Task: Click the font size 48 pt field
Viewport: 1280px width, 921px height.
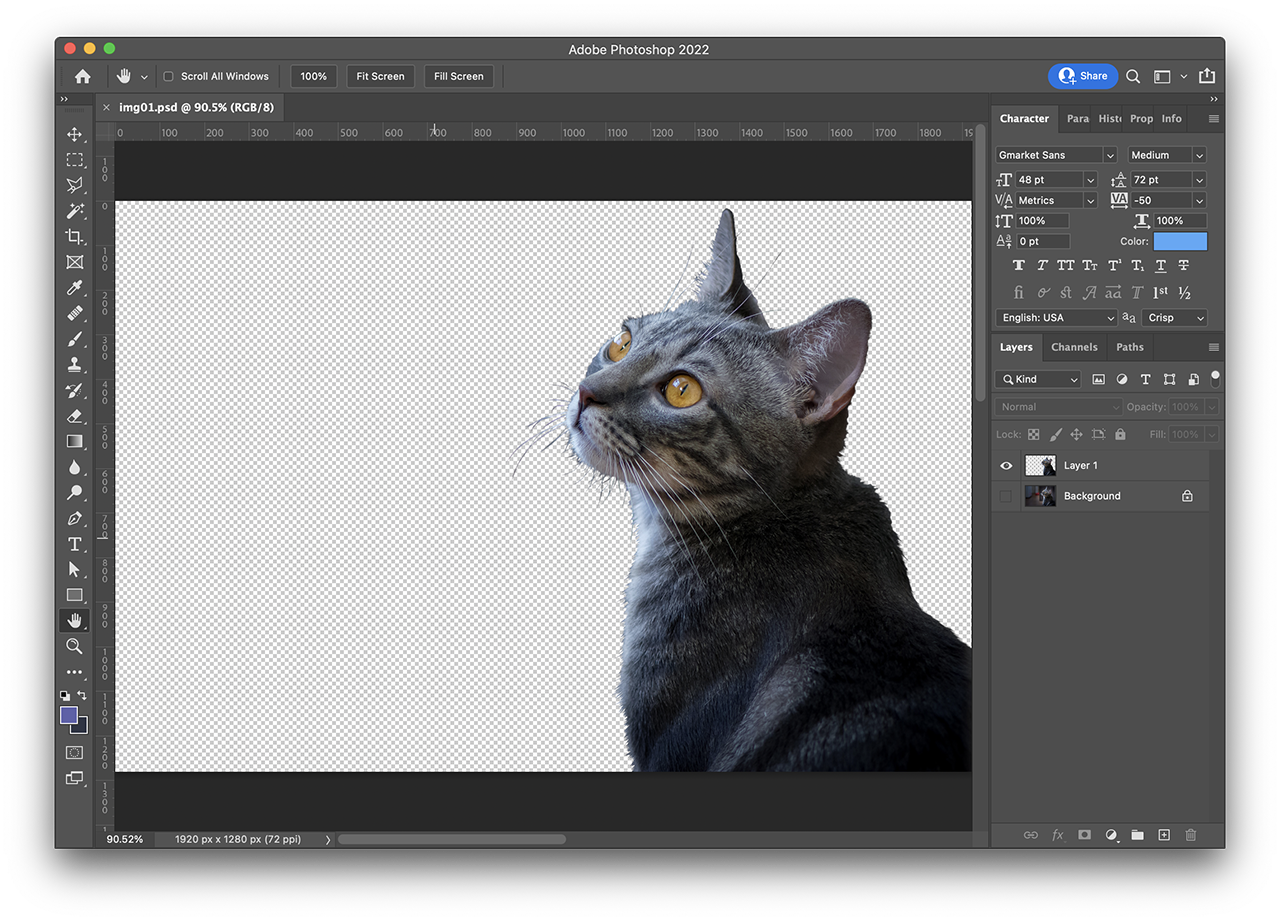Action: tap(1047, 180)
